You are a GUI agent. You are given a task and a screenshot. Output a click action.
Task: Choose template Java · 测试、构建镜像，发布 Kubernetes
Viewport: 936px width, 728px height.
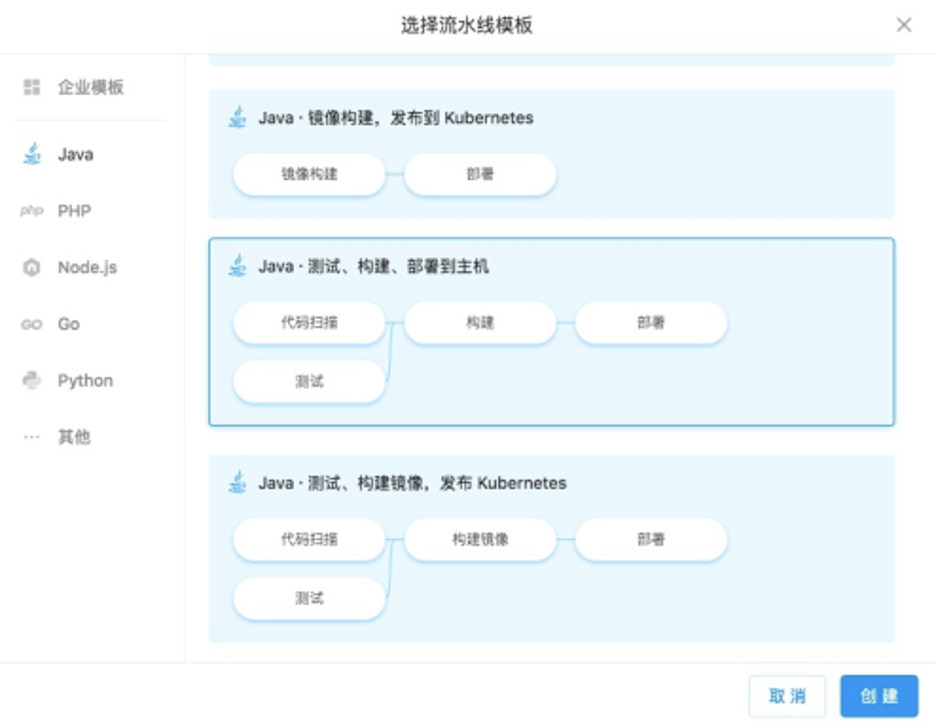551,548
